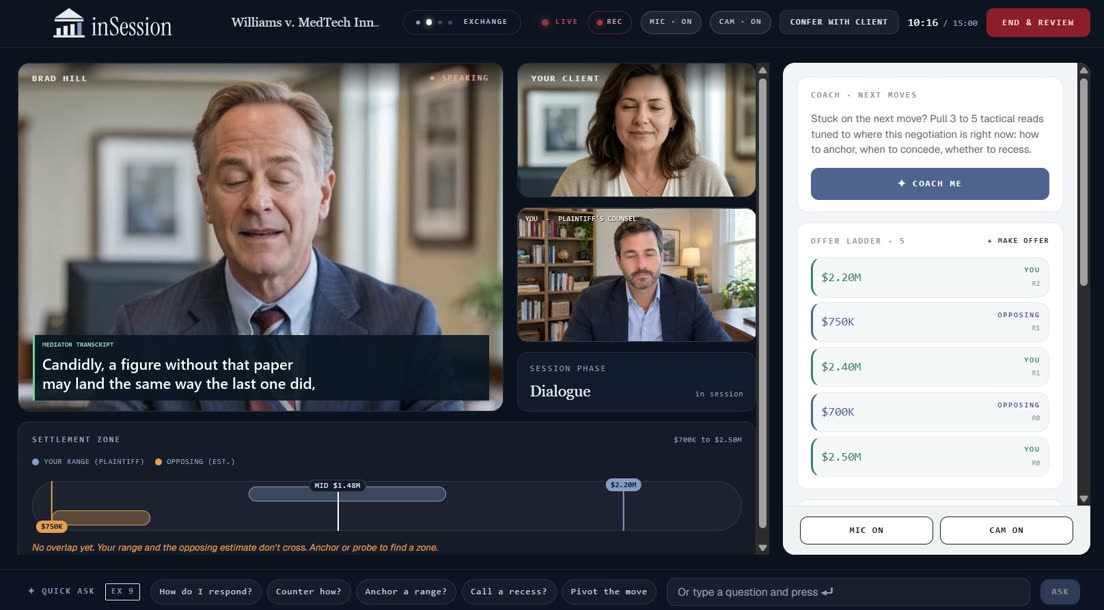The height and width of the screenshot is (610, 1104).
Task: Select the Plaintiff's Counsel self-view thumbnail
Action: click(x=636, y=275)
